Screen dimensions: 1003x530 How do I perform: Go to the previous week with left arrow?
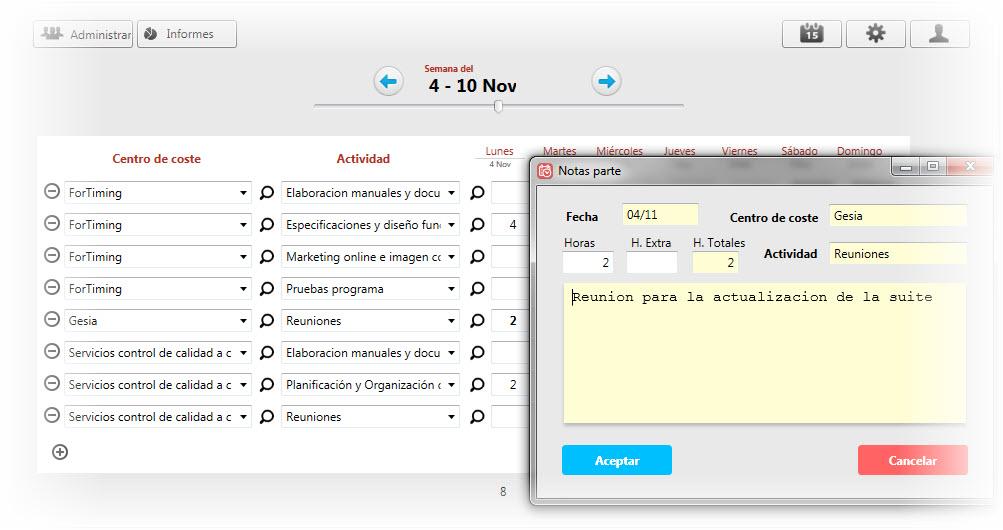click(388, 82)
